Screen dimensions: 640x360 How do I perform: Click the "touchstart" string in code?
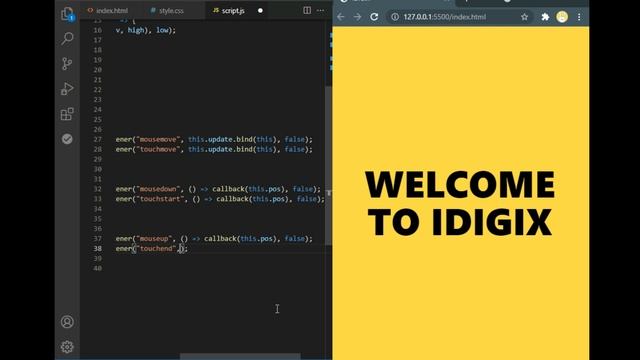[160, 199]
